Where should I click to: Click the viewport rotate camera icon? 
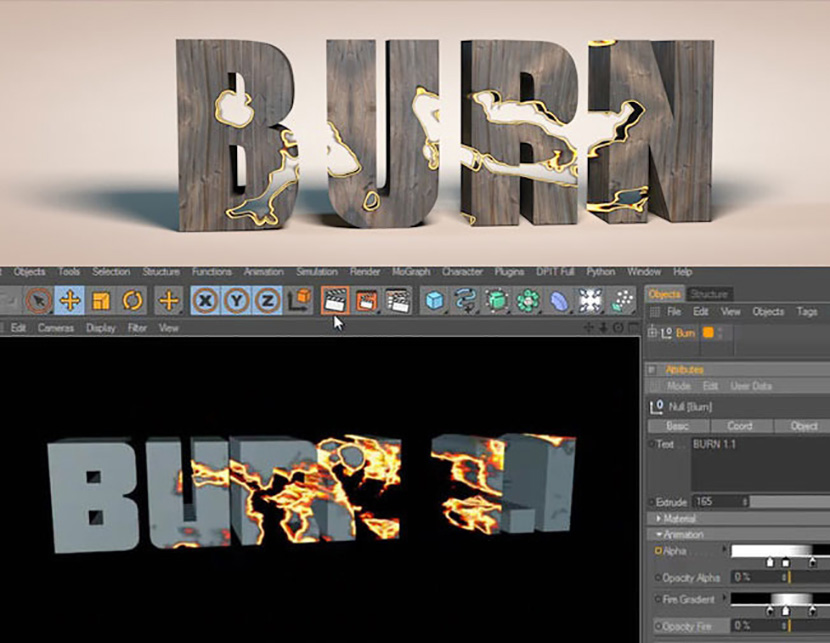[618, 328]
